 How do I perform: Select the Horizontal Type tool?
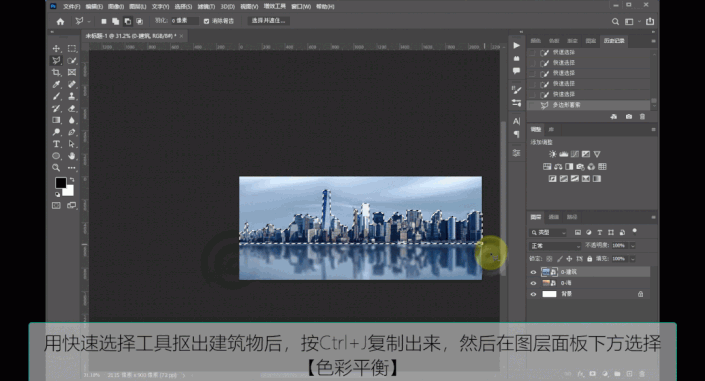pyautogui.click(x=56, y=144)
